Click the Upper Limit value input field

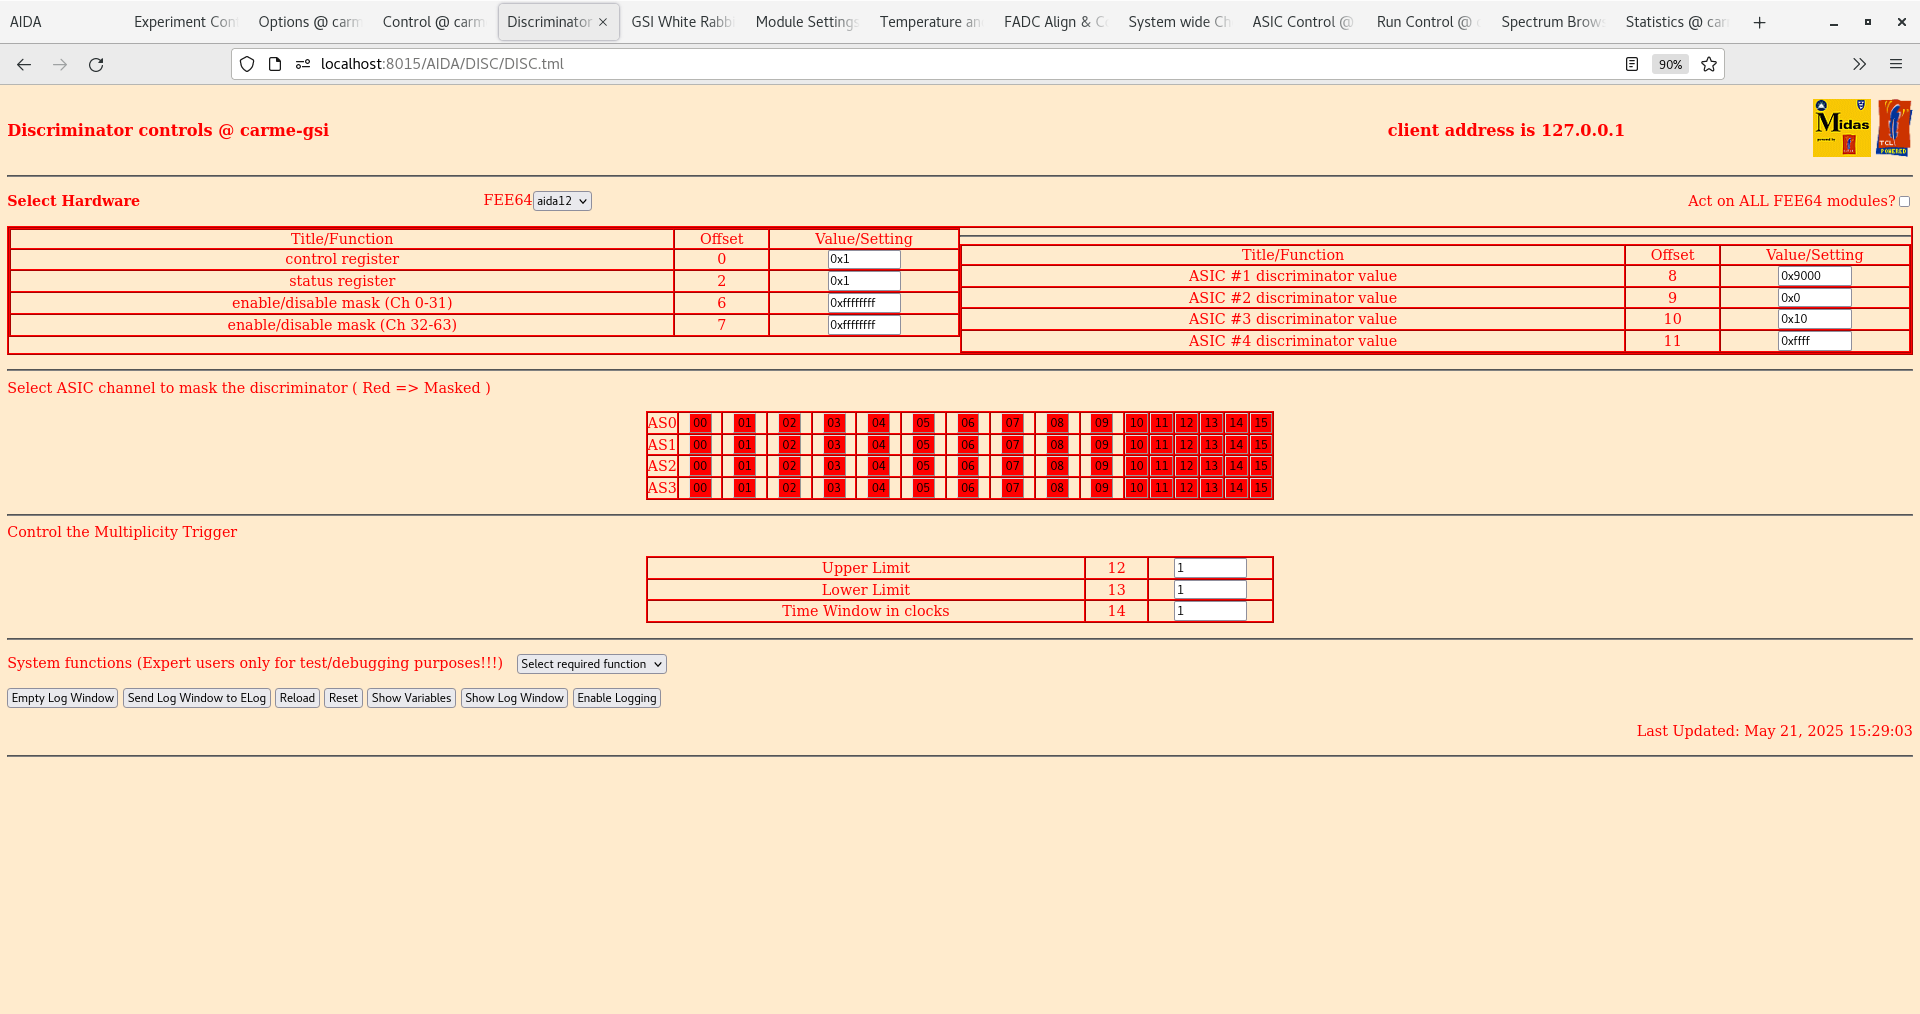1210,567
